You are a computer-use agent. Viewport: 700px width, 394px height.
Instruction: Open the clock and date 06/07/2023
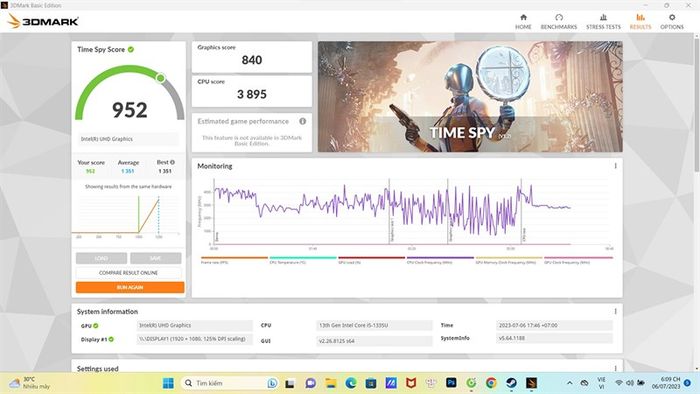666,383
